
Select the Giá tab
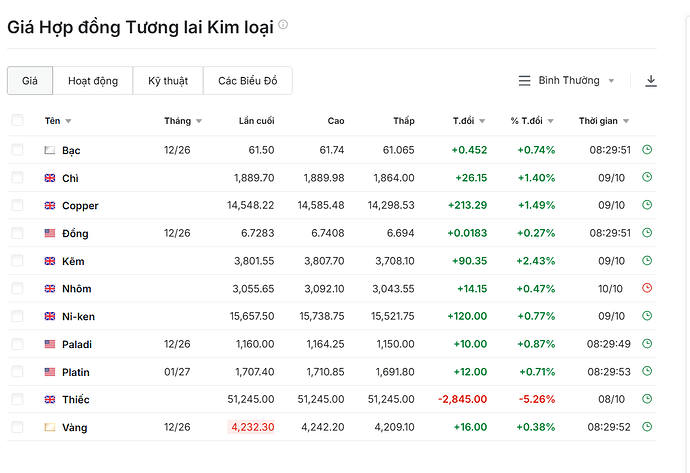(x=30, y=81)
